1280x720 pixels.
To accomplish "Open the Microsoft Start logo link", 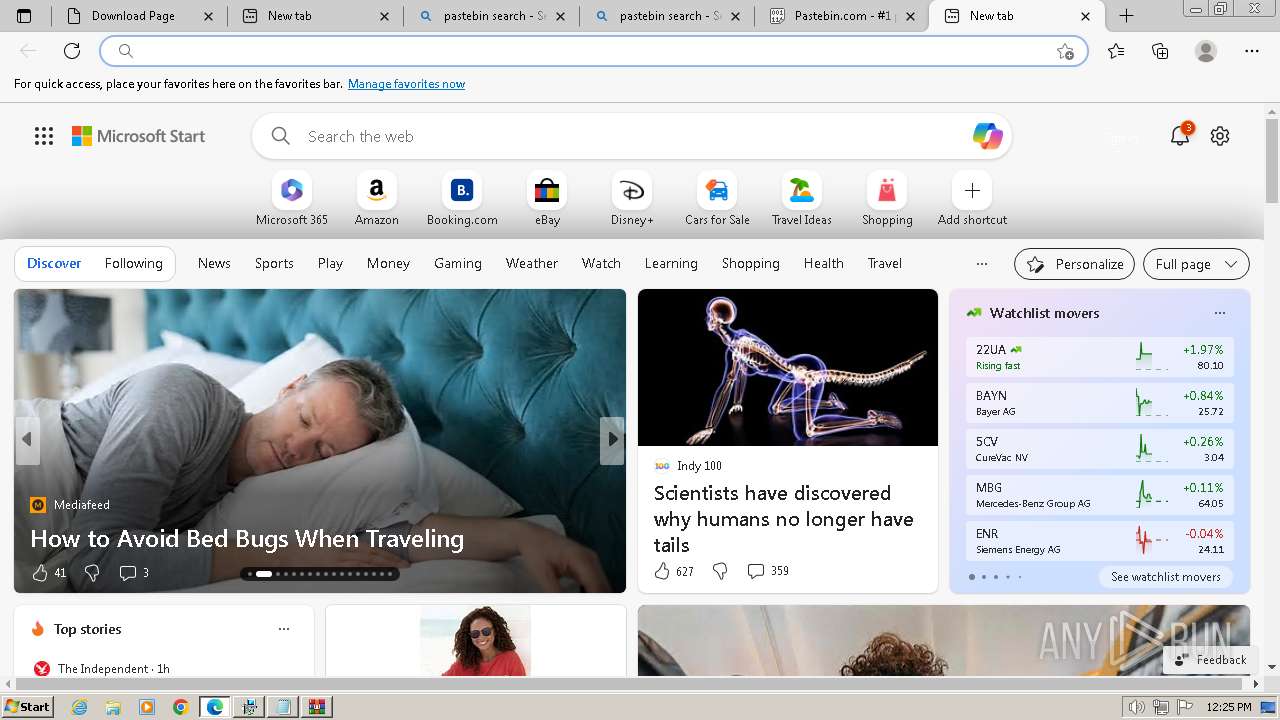I will (138, 136).
